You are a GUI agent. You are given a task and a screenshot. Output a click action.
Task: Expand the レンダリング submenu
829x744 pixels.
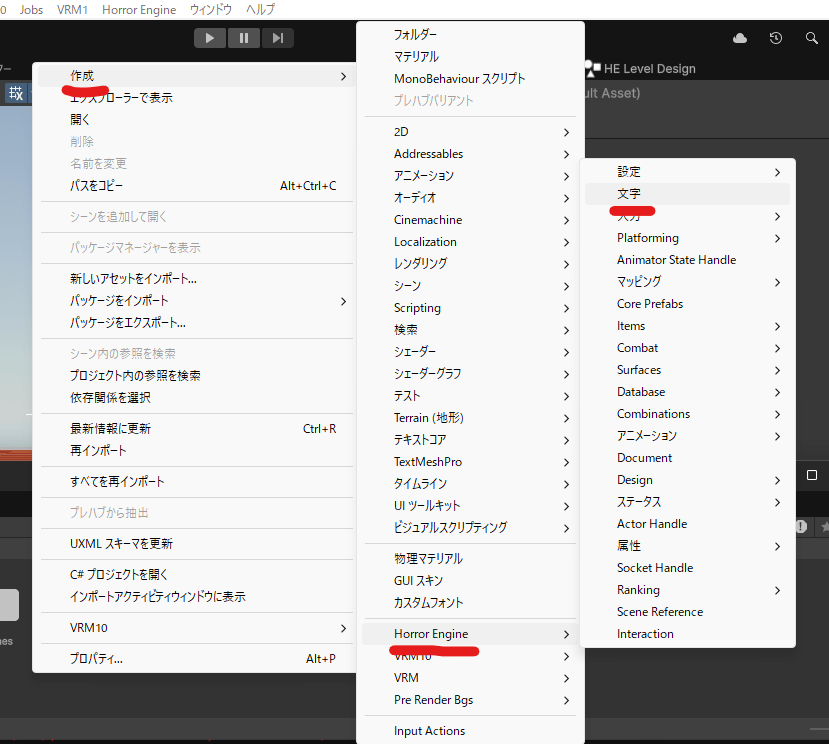coord(471,264)
